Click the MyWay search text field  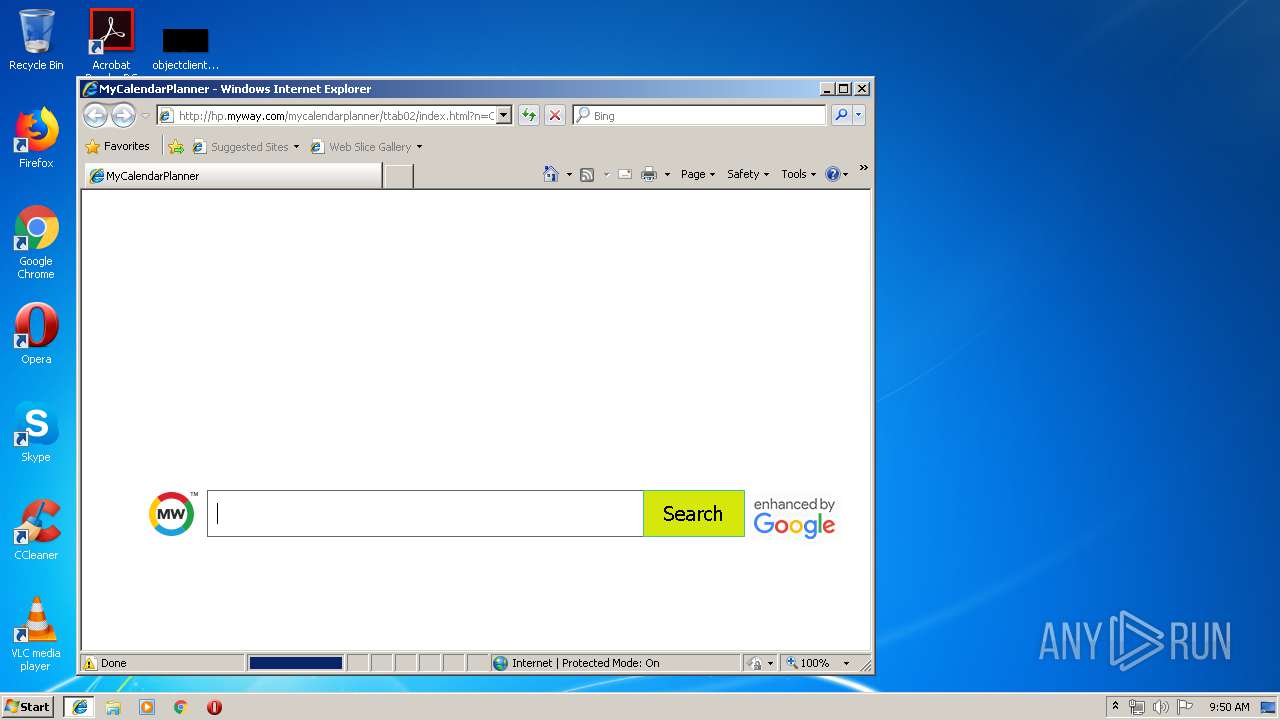[x=425, y=513]
